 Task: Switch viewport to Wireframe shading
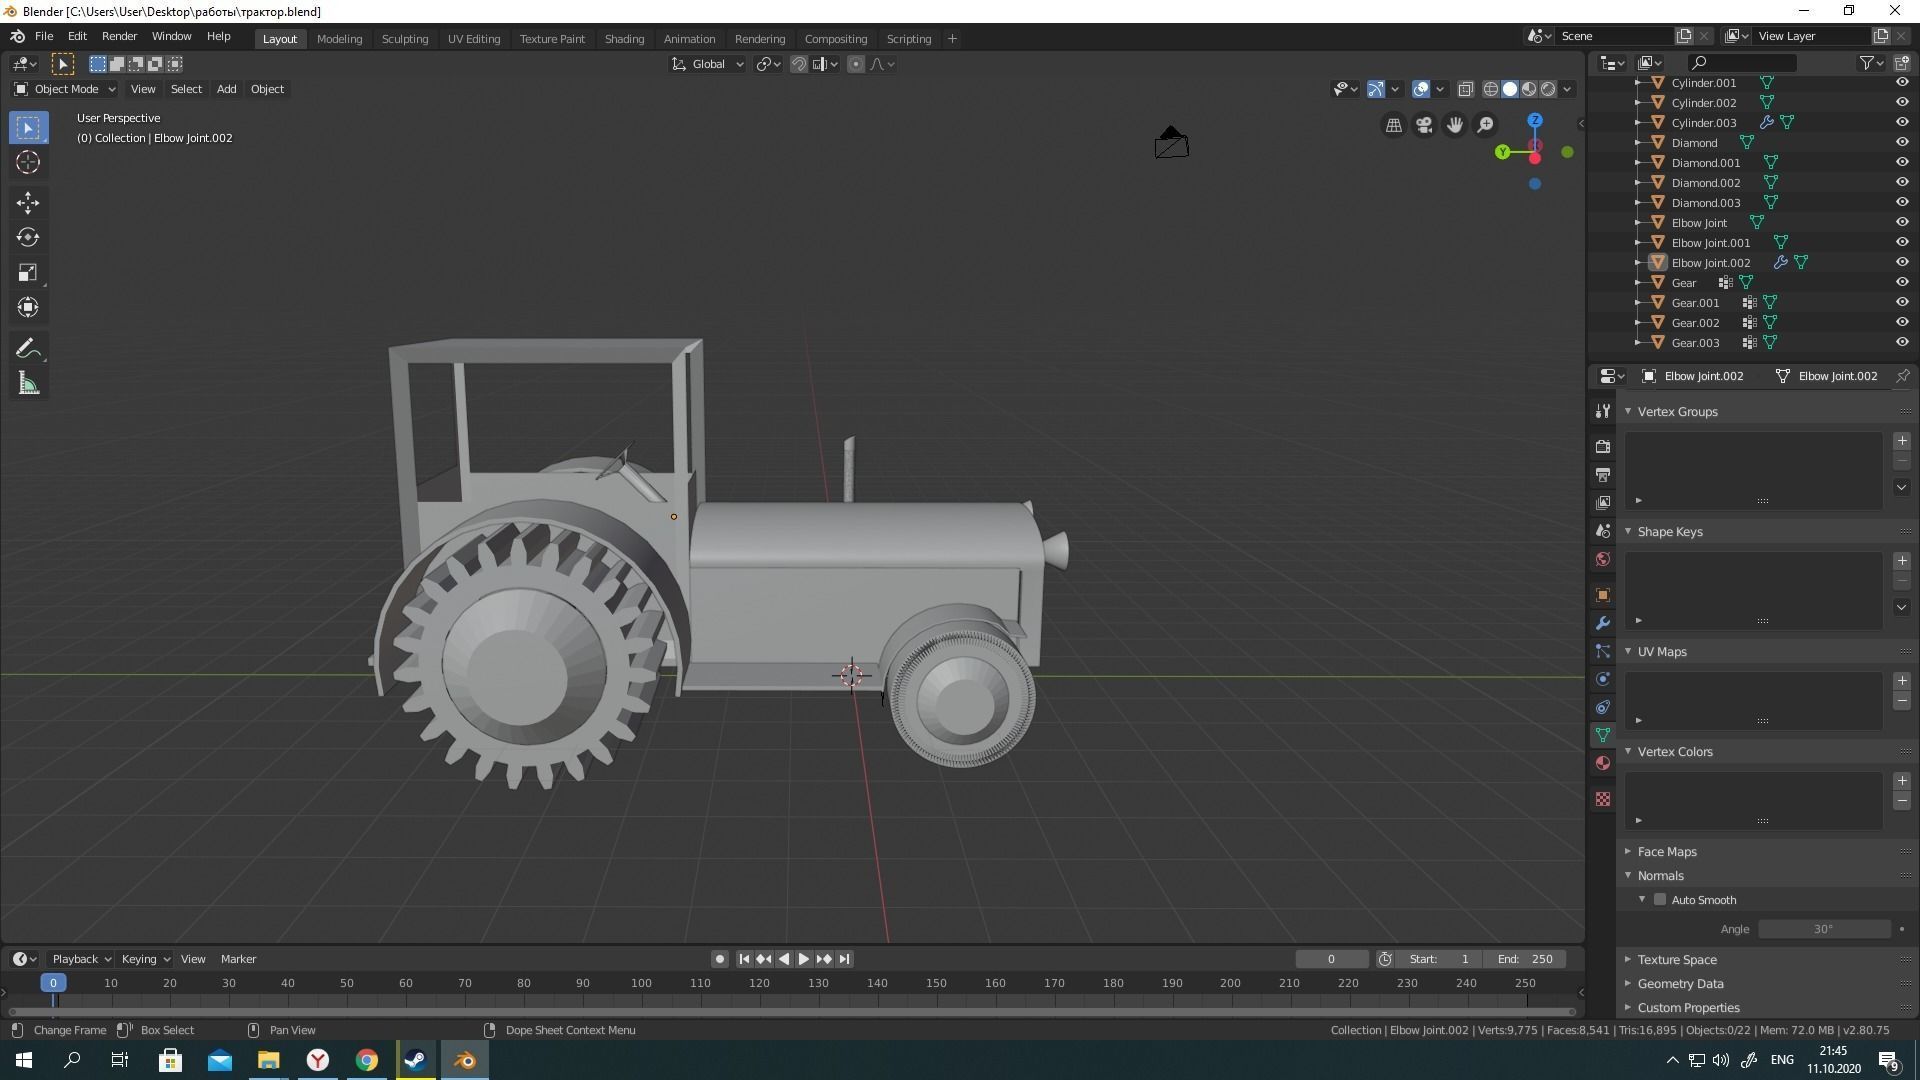(x=1490, y=88)
